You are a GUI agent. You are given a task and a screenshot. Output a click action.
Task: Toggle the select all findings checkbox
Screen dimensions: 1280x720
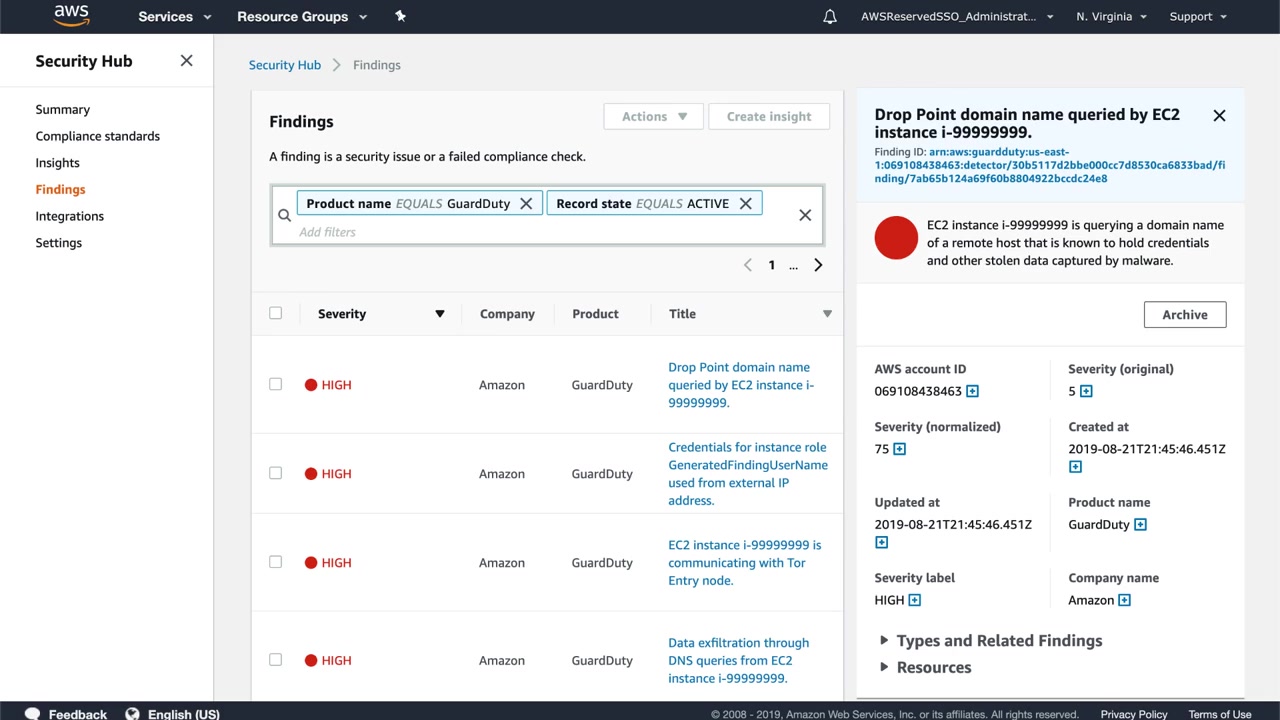pos(276,313)
